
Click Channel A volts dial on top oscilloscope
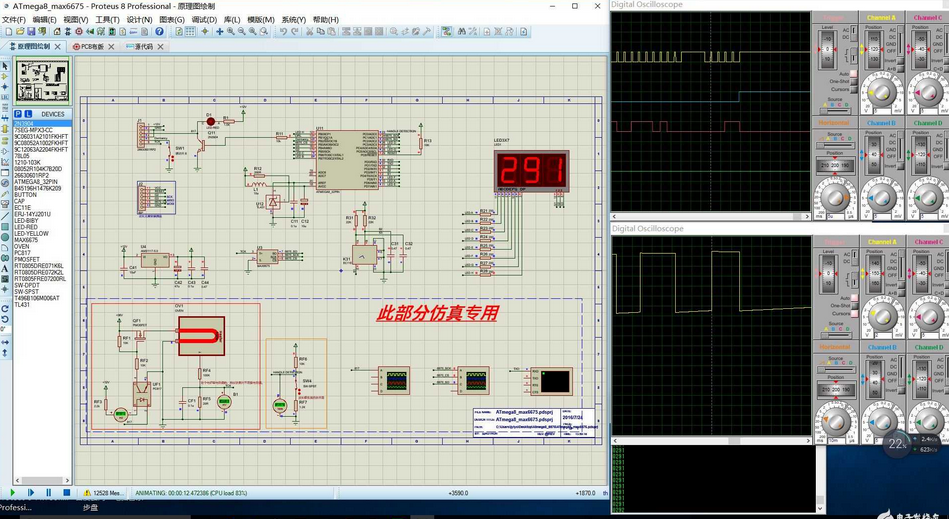(882, 94)
